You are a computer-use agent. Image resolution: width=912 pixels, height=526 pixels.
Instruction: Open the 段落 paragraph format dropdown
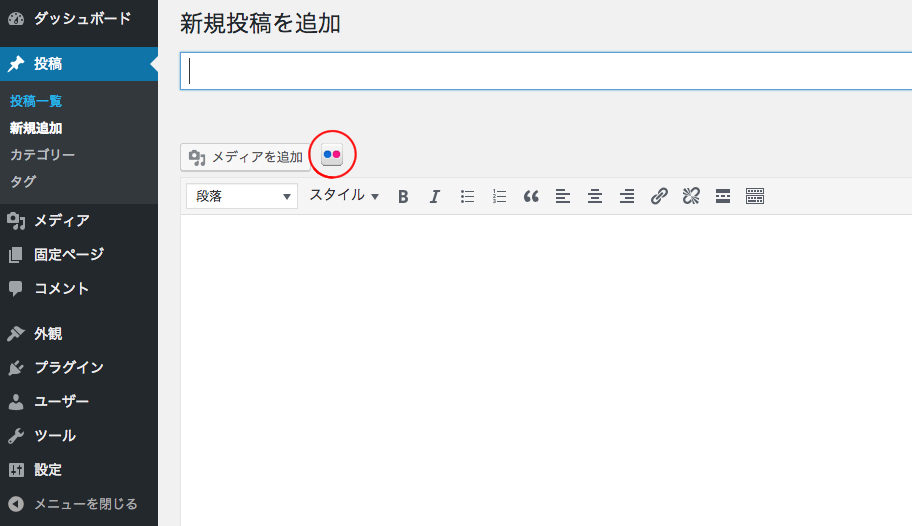(242, 196)
